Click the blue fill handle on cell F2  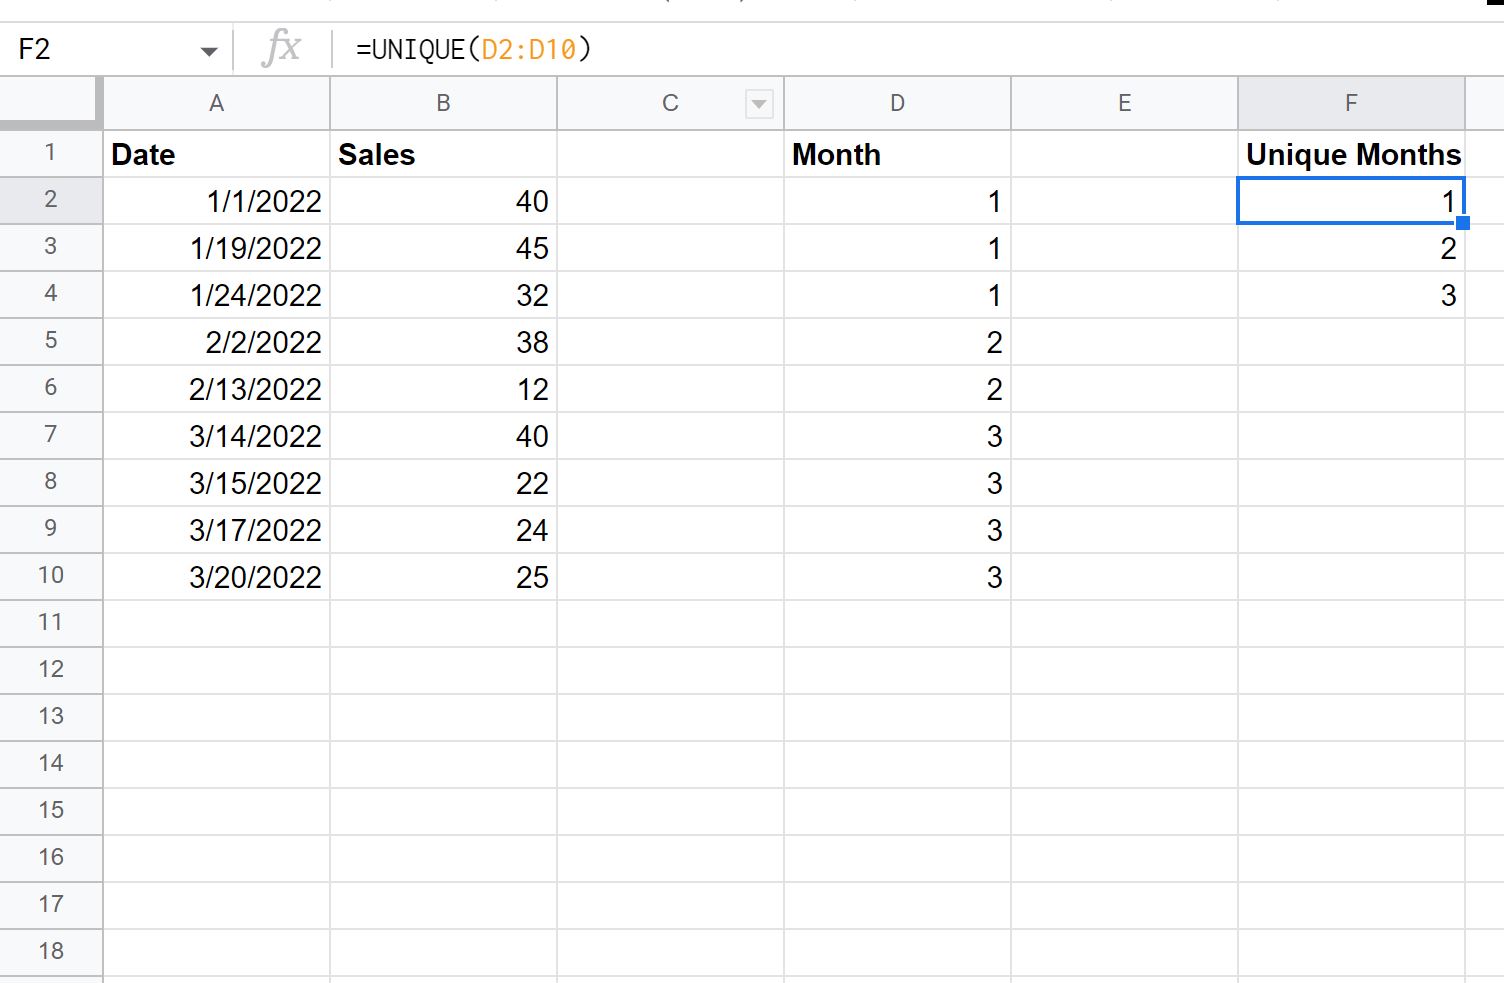coord(1464,223)
